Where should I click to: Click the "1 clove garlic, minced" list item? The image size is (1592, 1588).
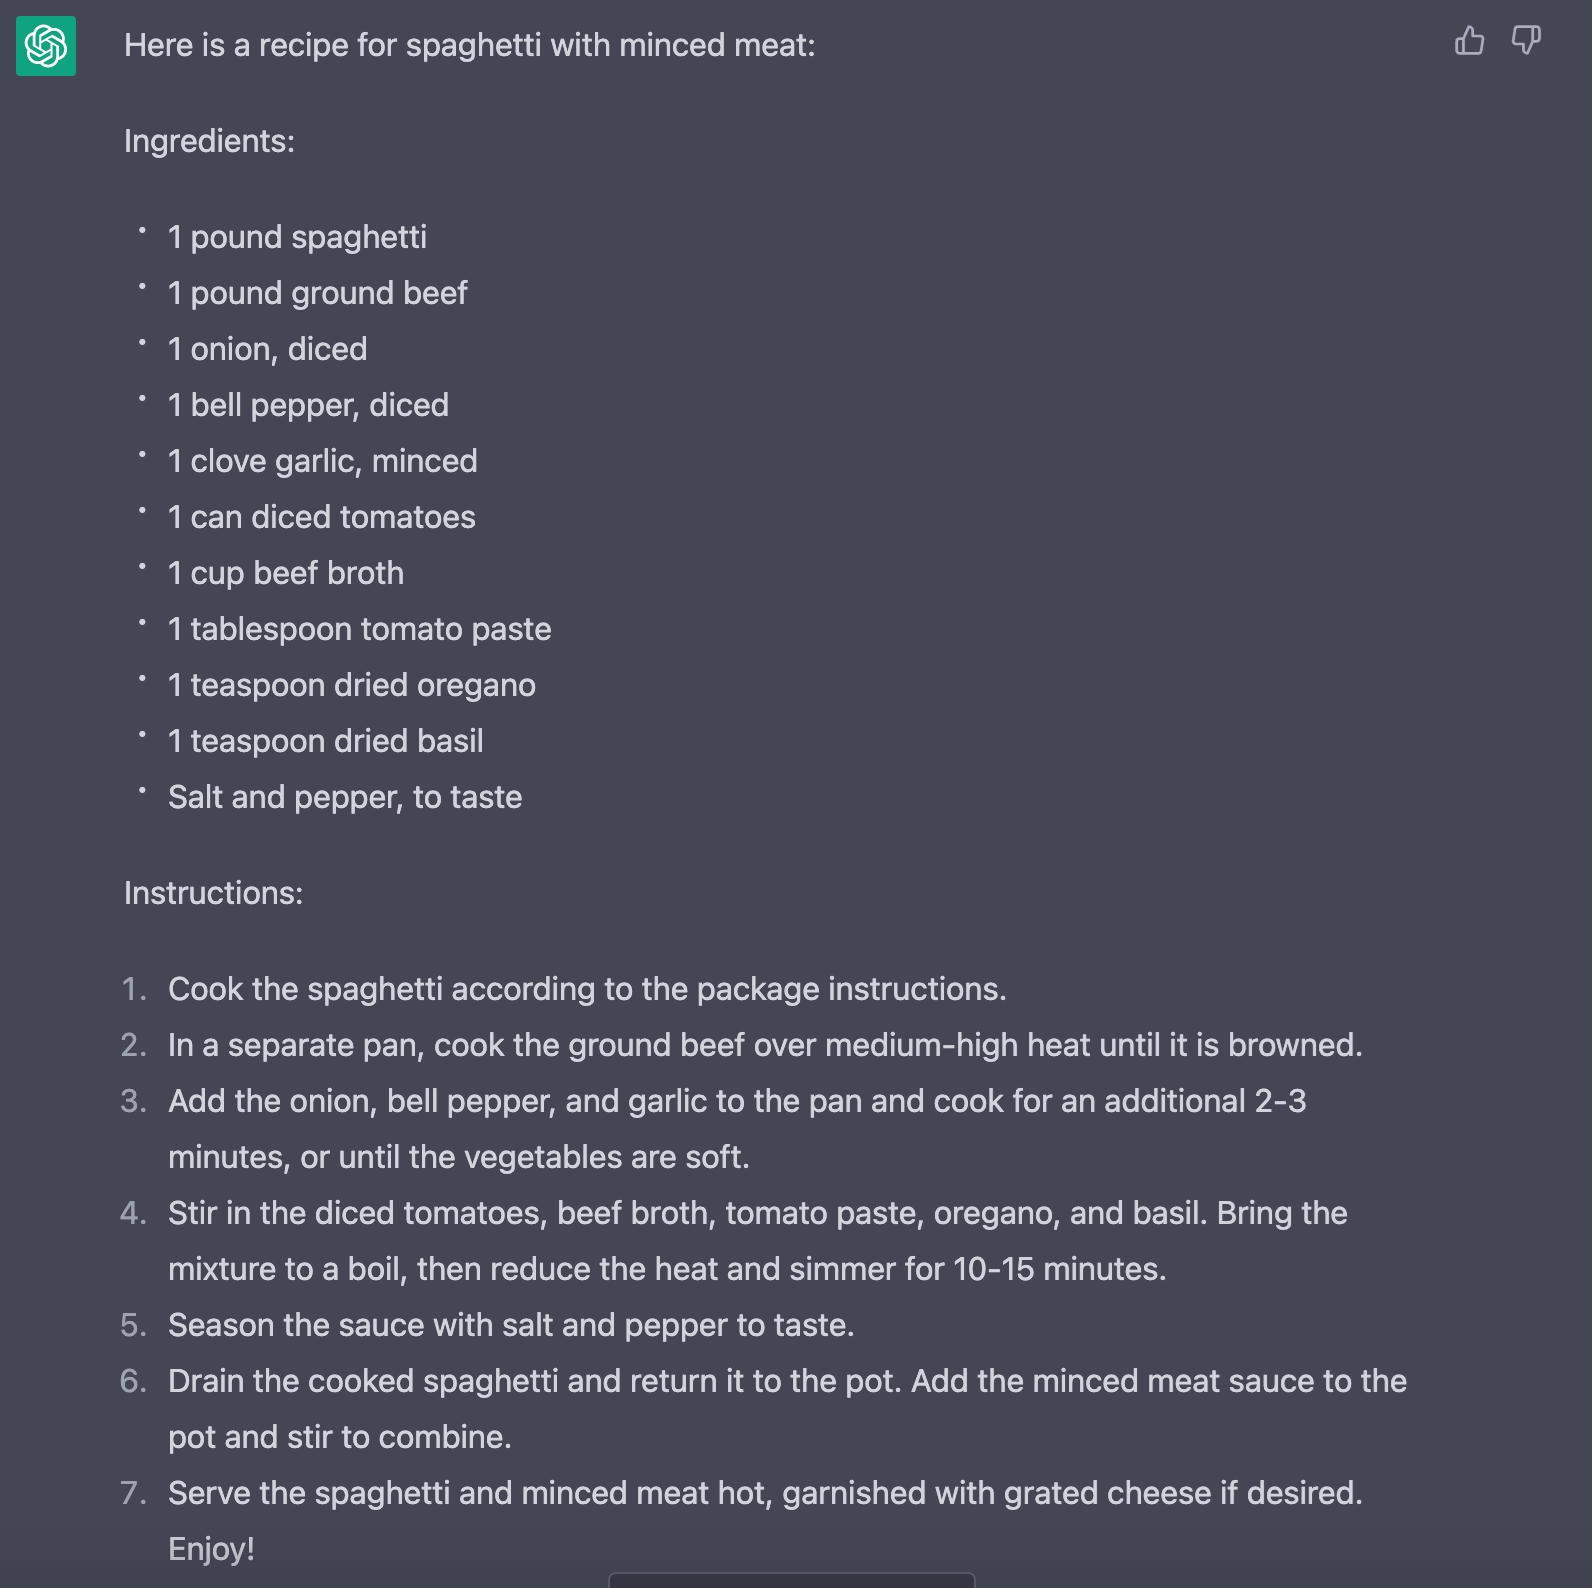tap(322, 461)
